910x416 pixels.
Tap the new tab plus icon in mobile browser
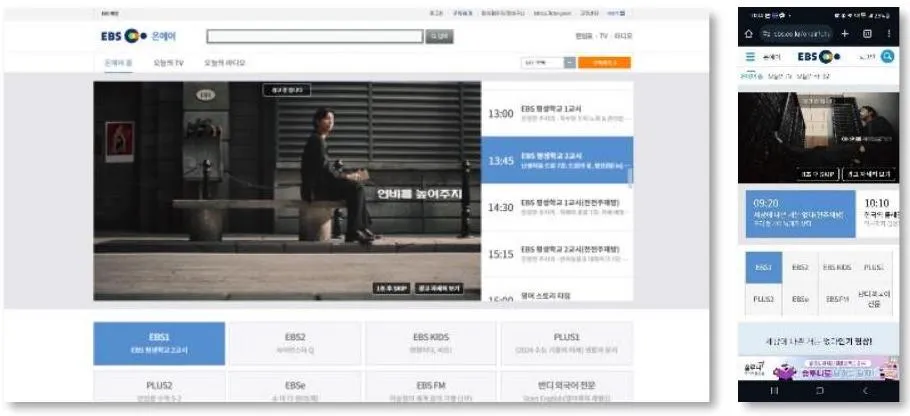(845, 34)
